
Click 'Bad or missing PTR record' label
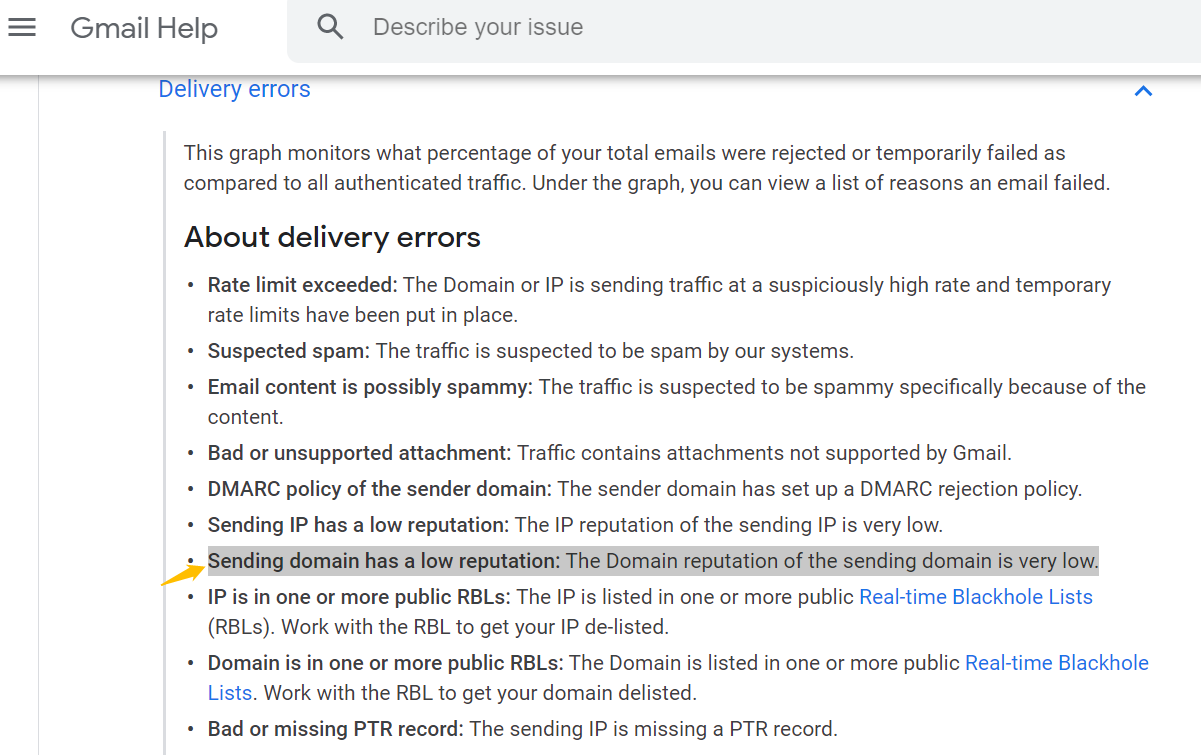pos(336,729)
